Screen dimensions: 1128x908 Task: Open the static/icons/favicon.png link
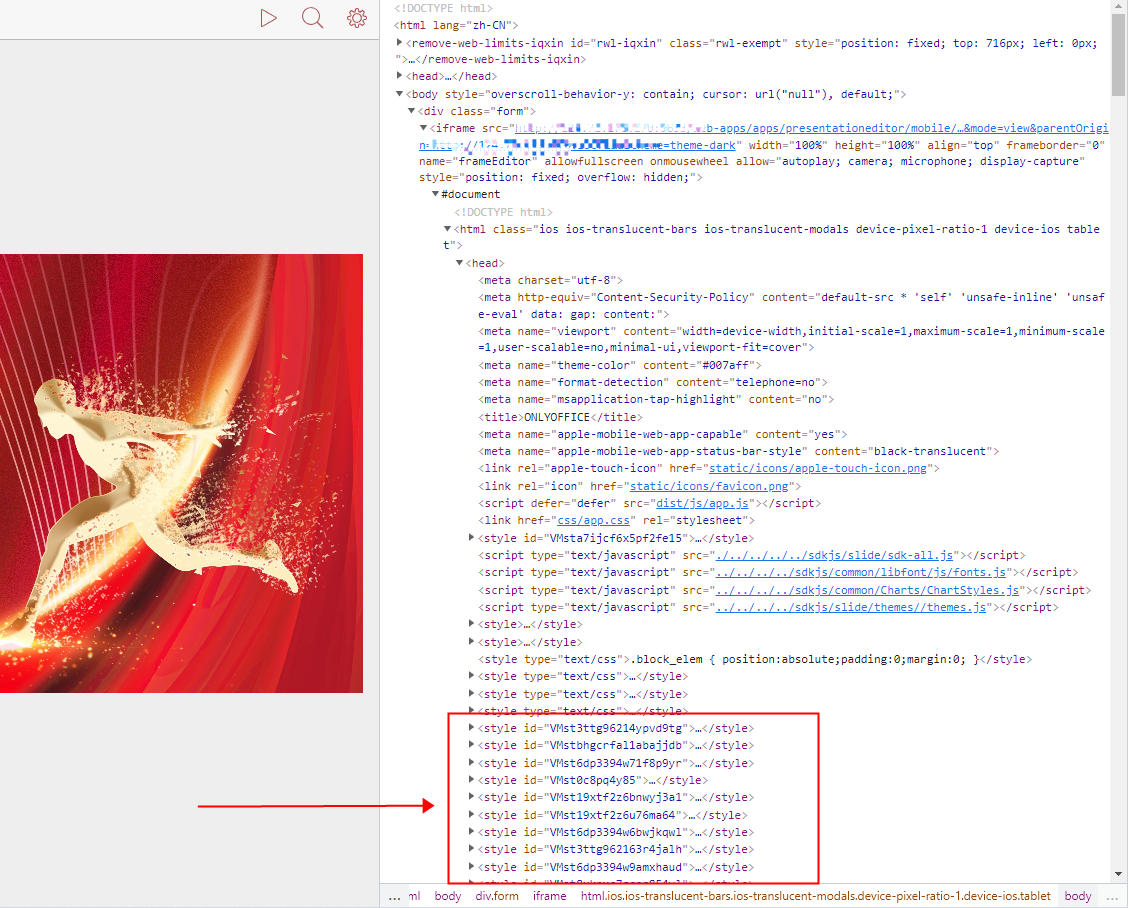(709, 486)
